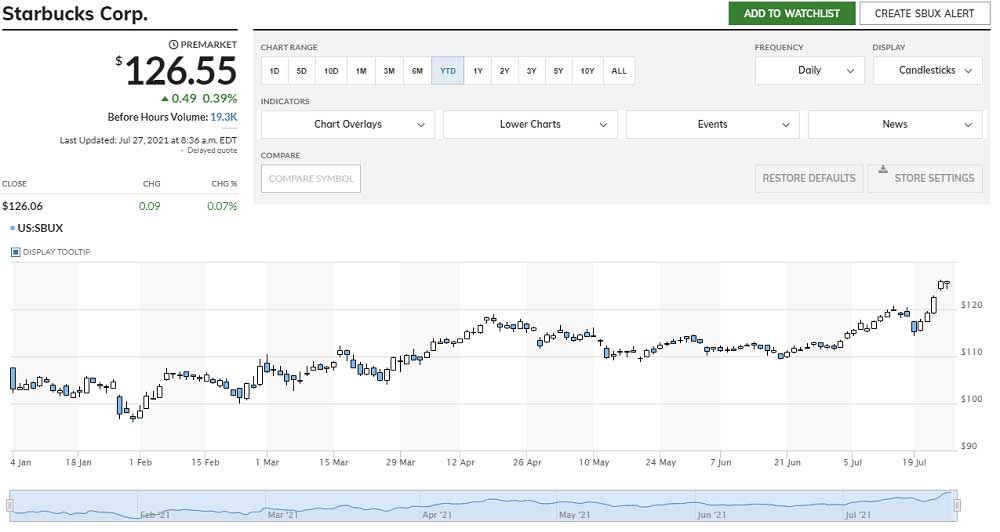Click Feb '21 on the range navigator
The height and width of the screenshot is (532, 1000).
(x=155, y=515)
